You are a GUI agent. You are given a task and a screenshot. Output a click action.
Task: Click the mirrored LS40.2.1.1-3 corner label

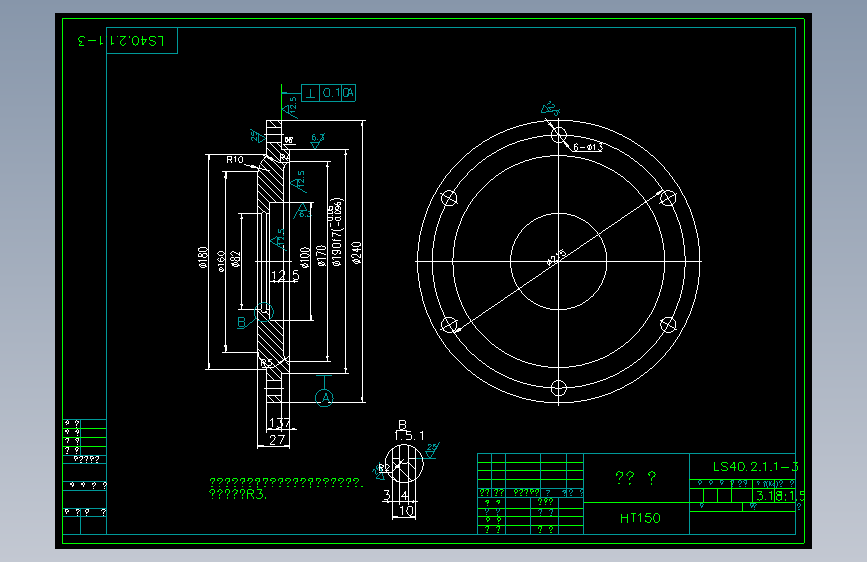[x=121, y=40]
